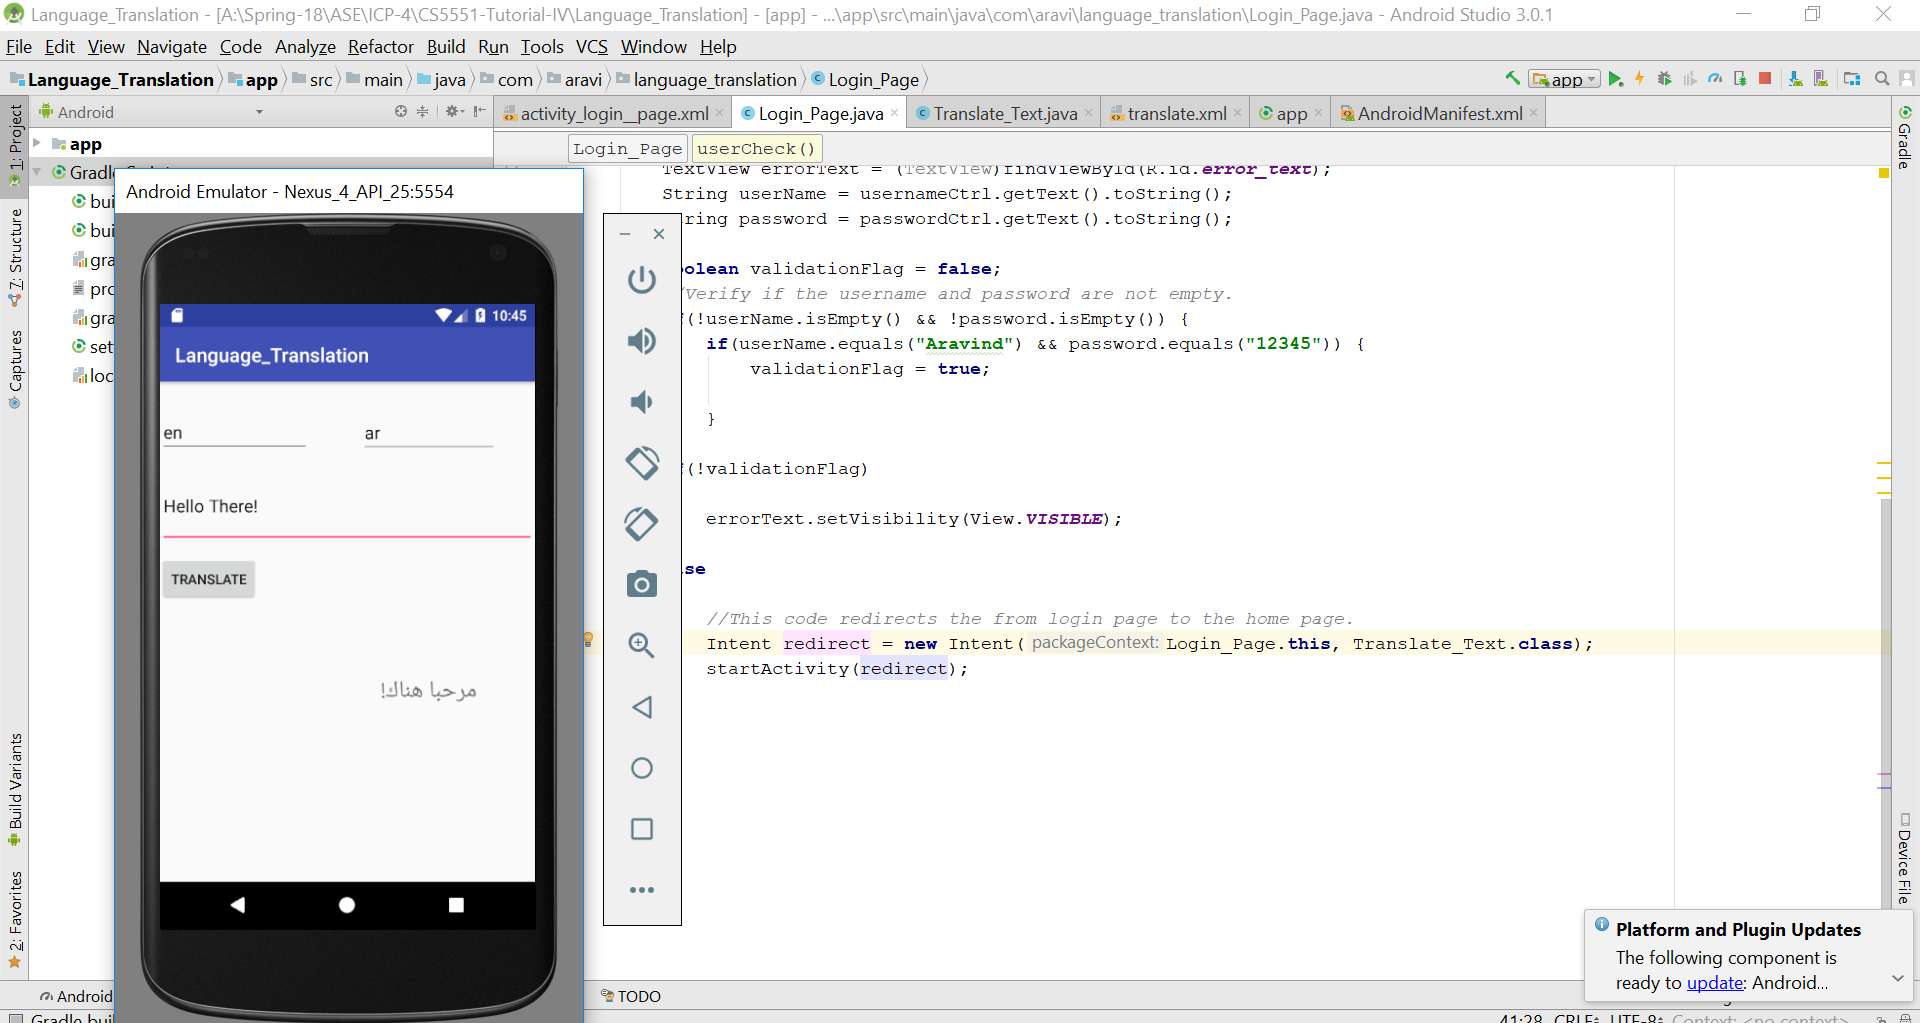Click userCheck() breadcrumb in editor
This screenshot has height=1023, width=1920.
click(x=756, y=149)
